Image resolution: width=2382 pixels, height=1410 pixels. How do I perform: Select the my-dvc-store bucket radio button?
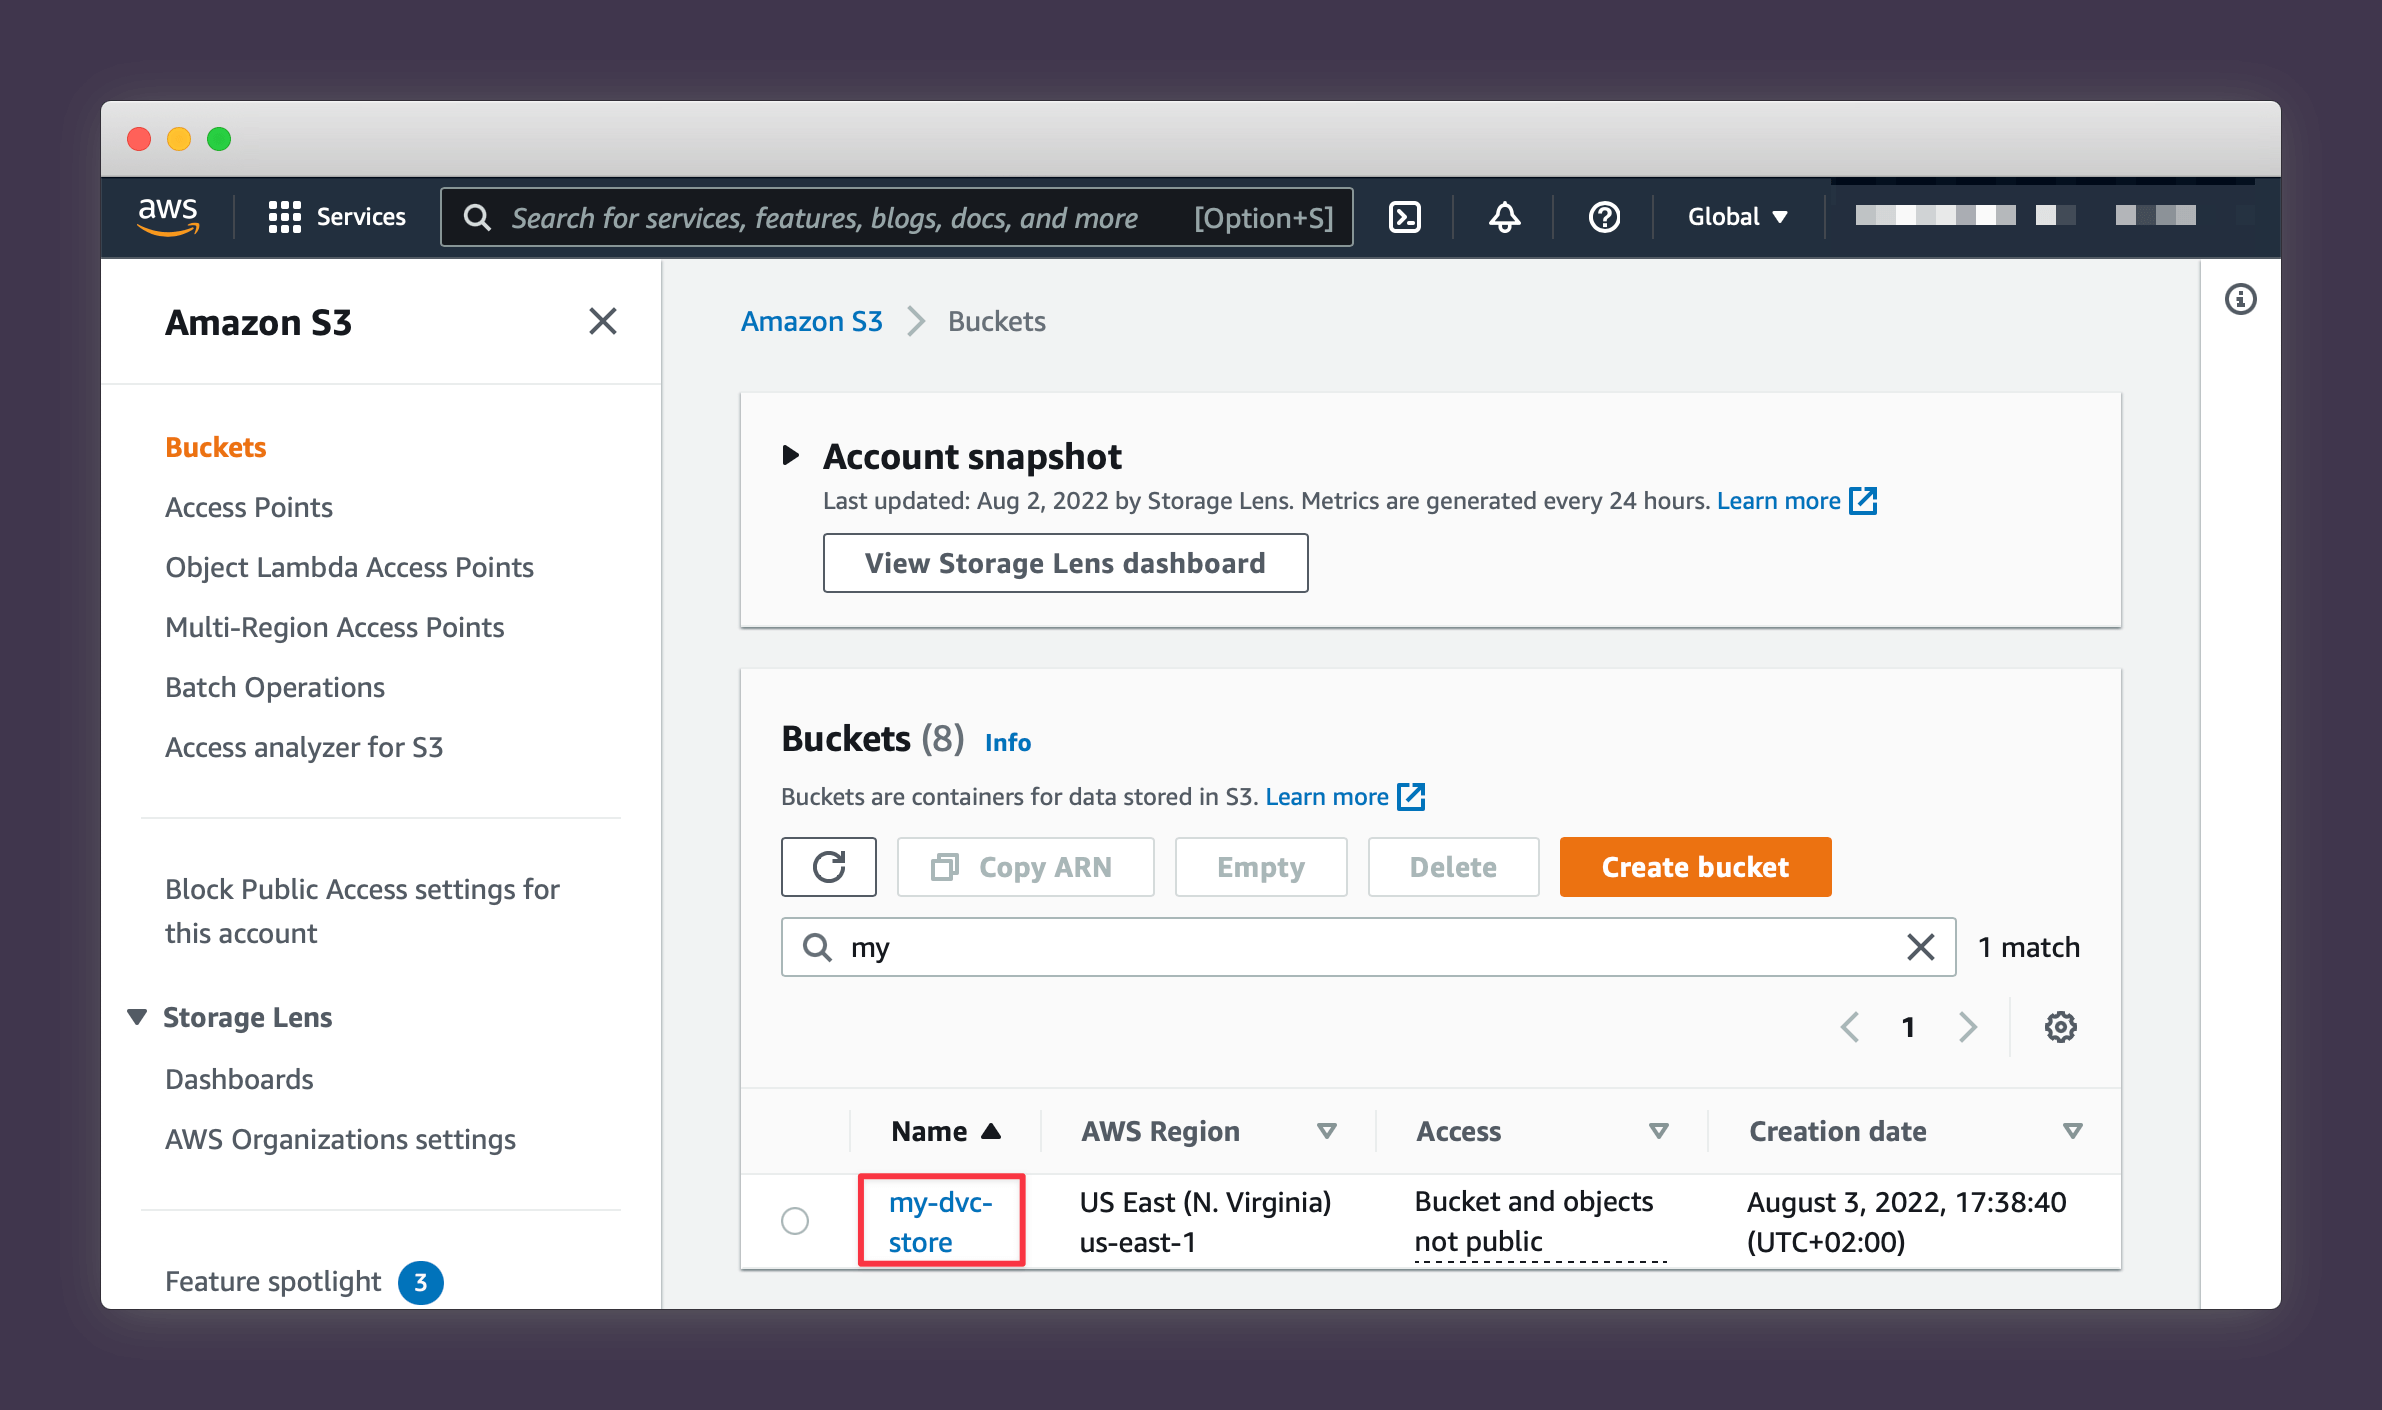[x=795, y=1221]
